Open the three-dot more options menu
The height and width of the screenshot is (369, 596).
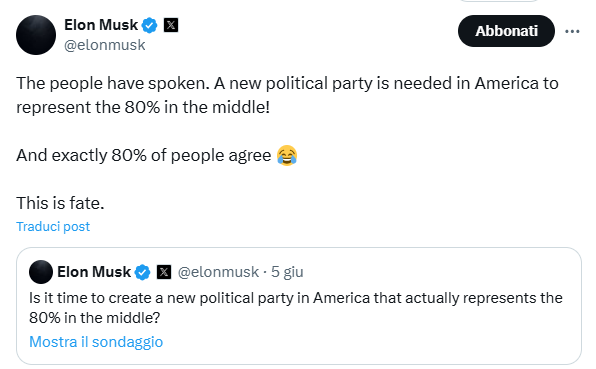coord(572,32)
